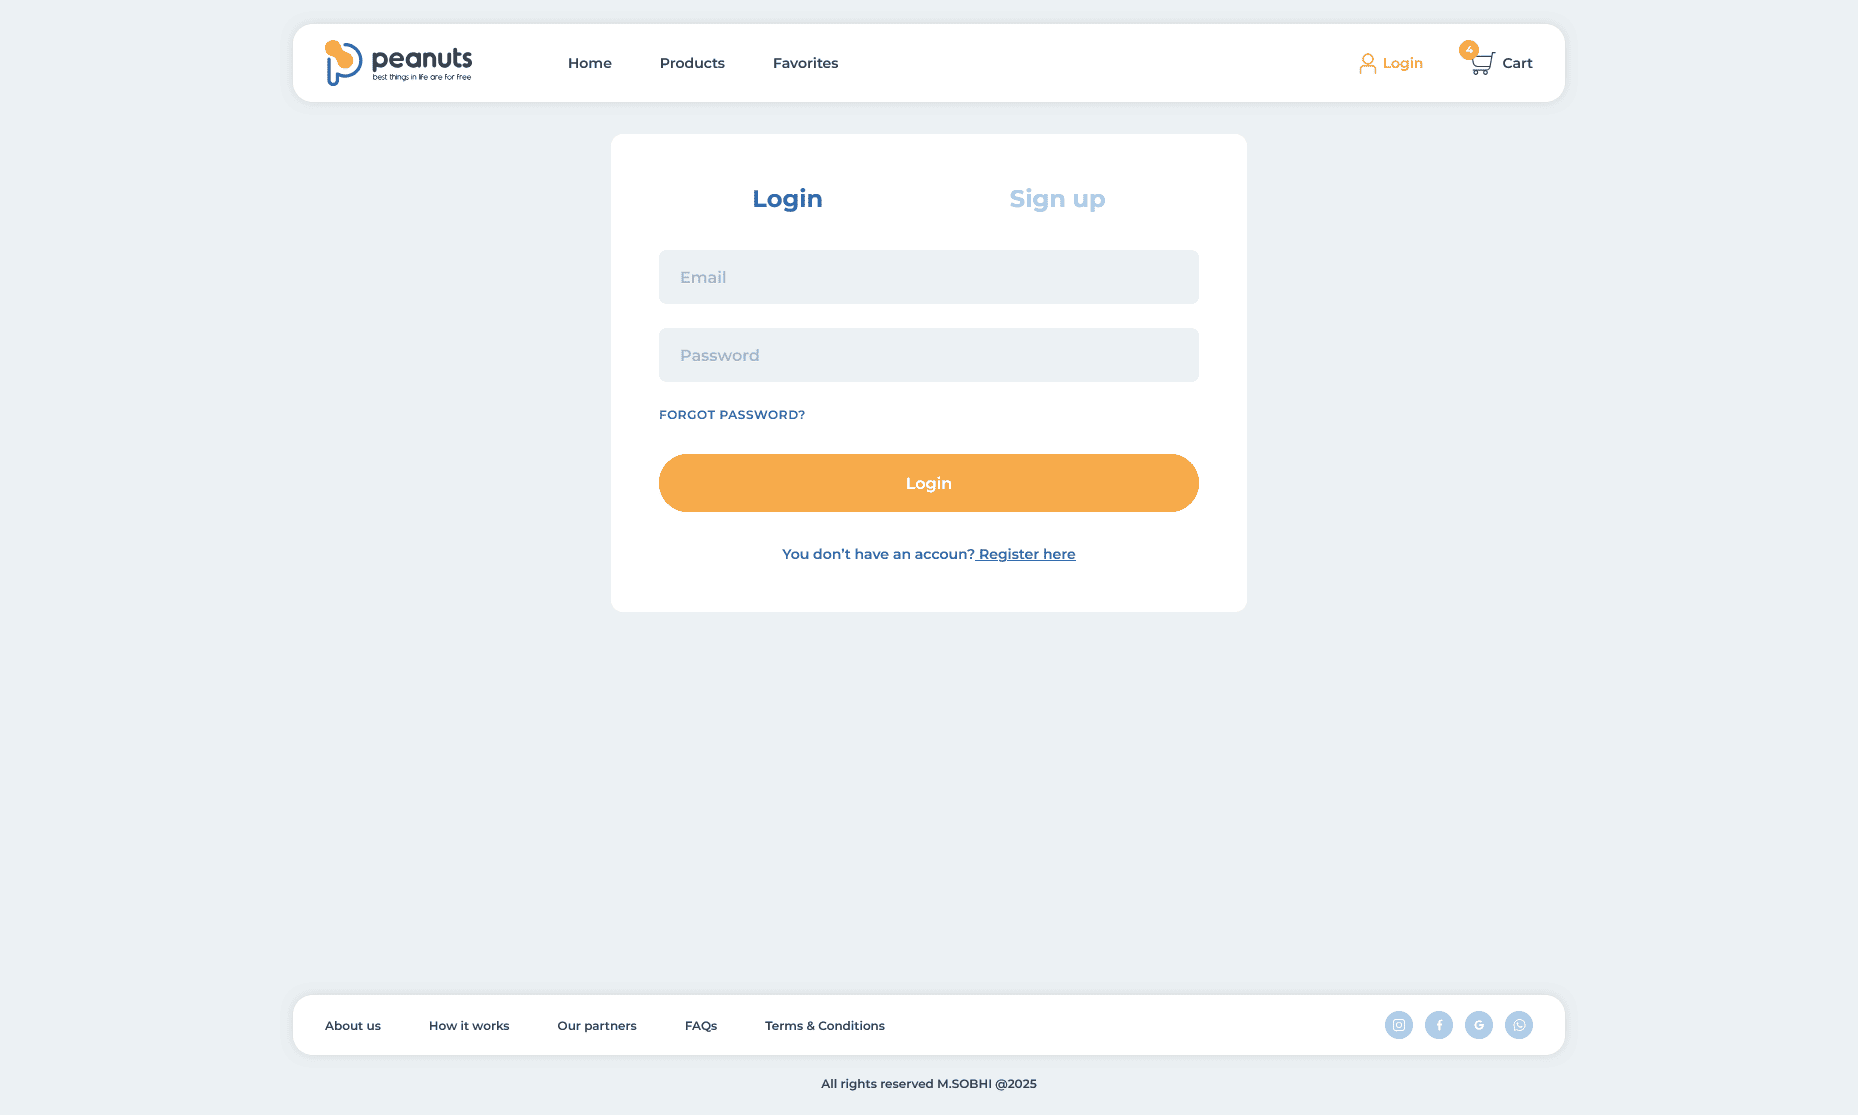The width and height of the screenshot is (1858, 1115).
Task: Click the Login link in the header
Action: click(x=1403, y=63)
